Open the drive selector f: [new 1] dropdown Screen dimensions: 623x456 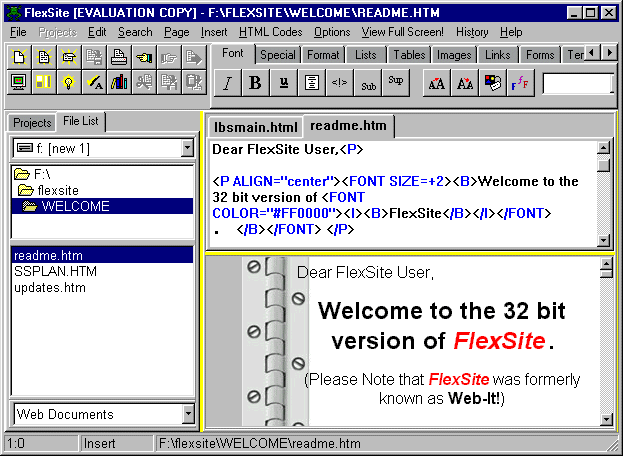[187, 149]
